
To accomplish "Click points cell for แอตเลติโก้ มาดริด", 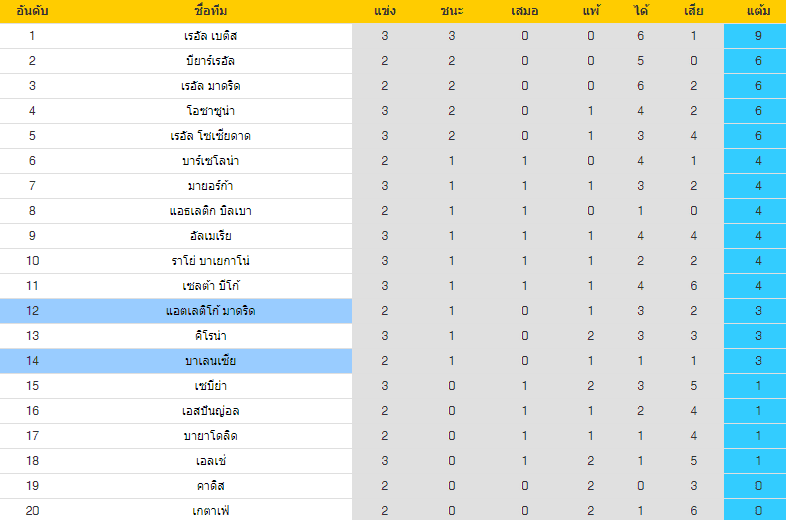I will pyautogui.click(x=758, y=311).
